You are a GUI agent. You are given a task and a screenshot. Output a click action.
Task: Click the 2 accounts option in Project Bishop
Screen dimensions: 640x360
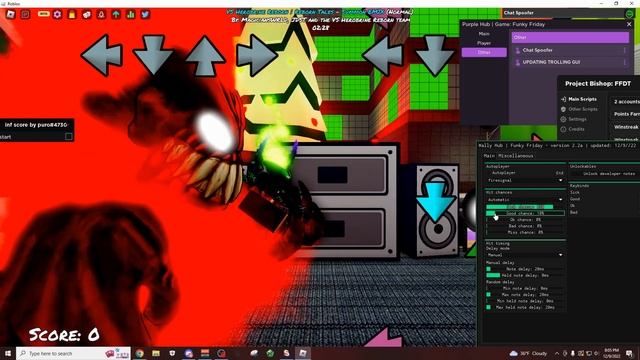pyautogui.click(x=626, y=102)
